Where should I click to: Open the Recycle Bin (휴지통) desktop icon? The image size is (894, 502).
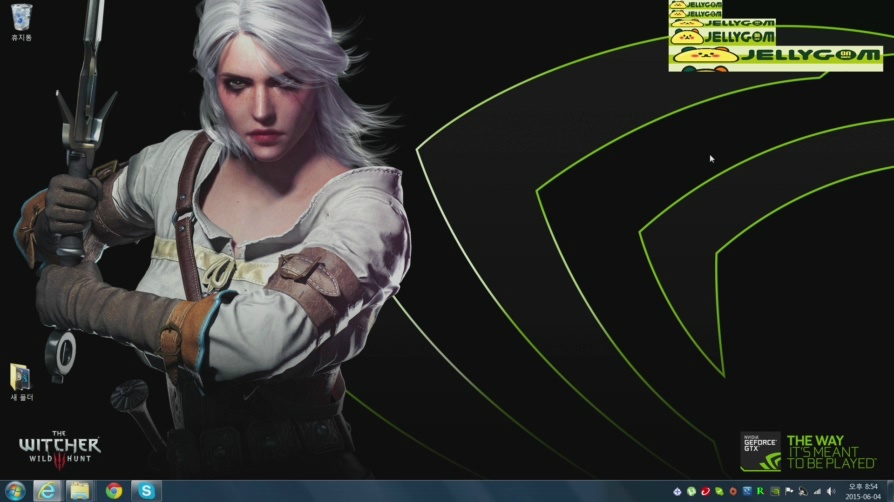(22, 22)
